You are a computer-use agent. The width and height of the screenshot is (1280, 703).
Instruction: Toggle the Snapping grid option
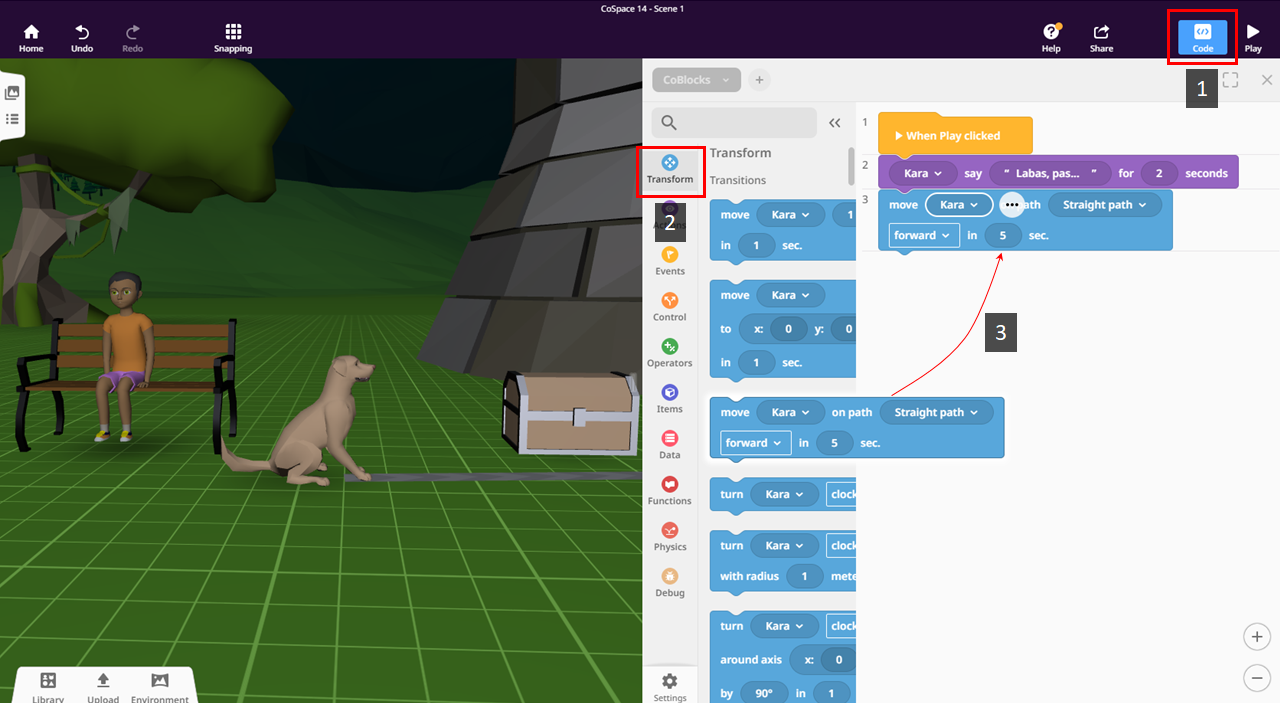point(233,38)
